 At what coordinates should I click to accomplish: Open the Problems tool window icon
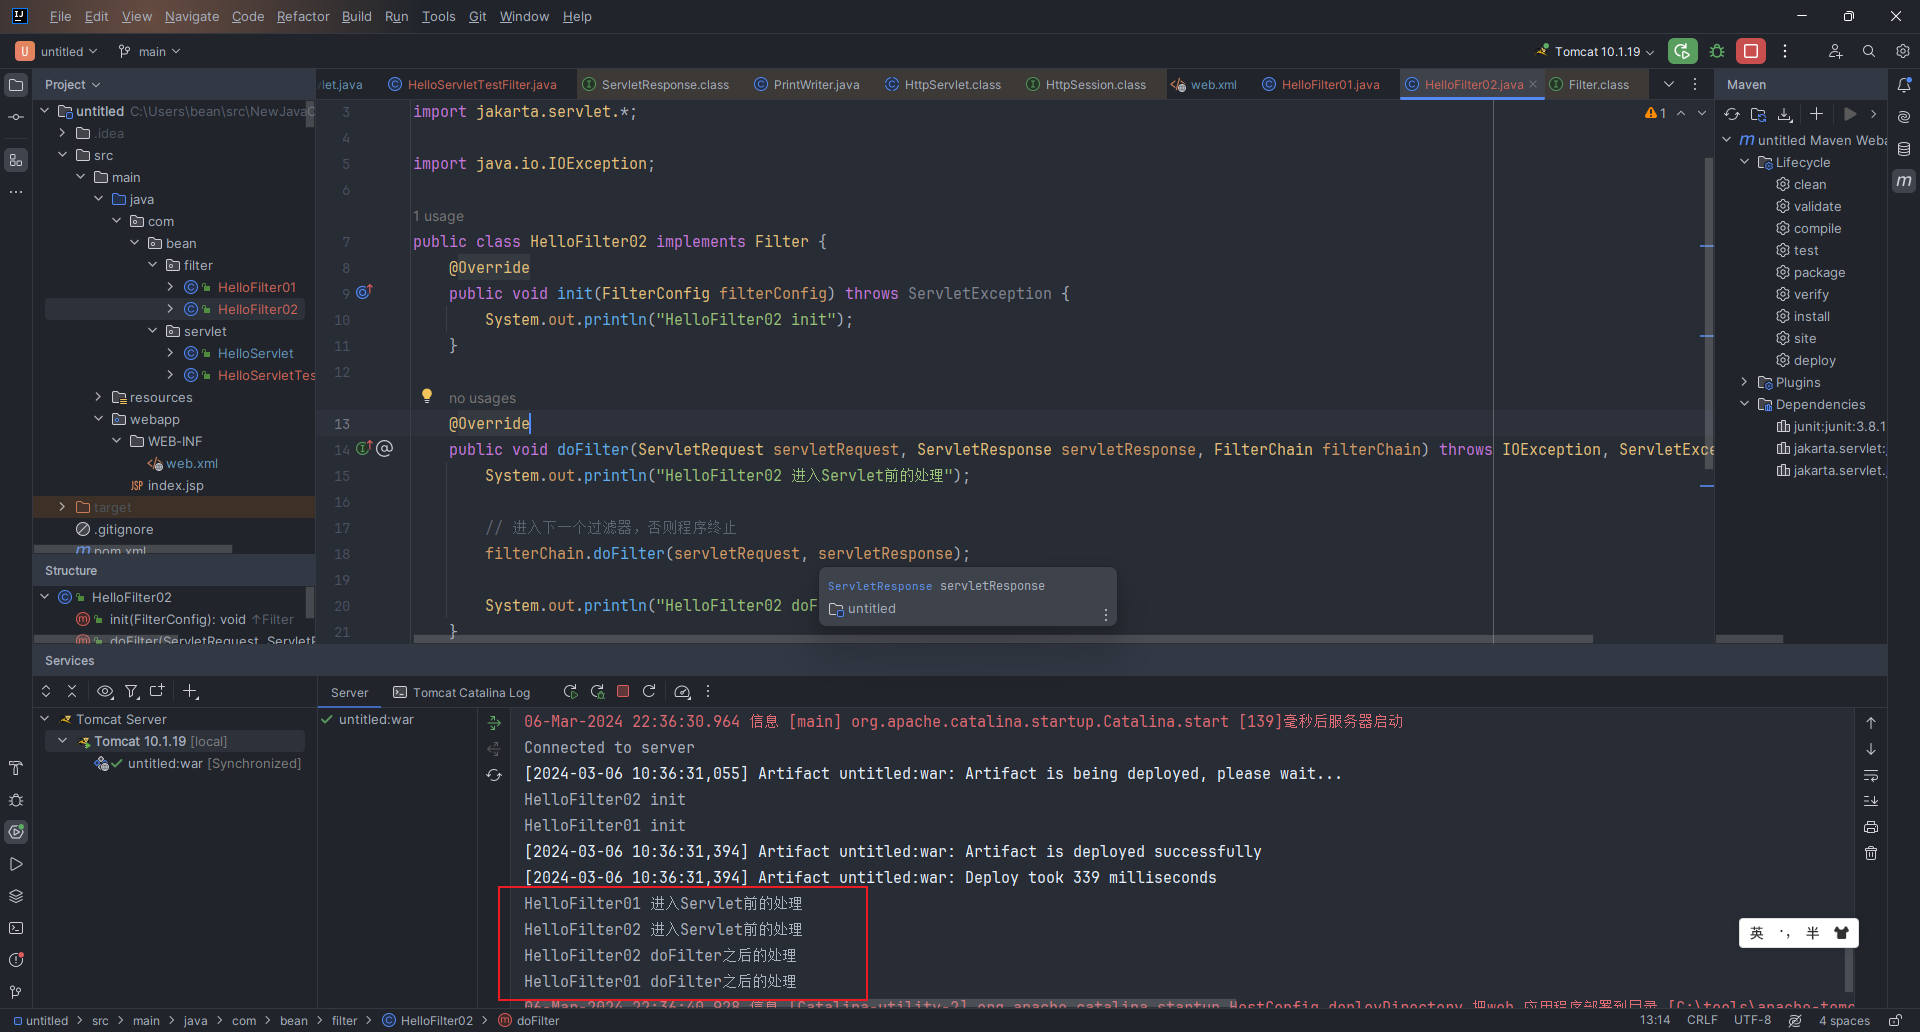(x=16, y=960)
